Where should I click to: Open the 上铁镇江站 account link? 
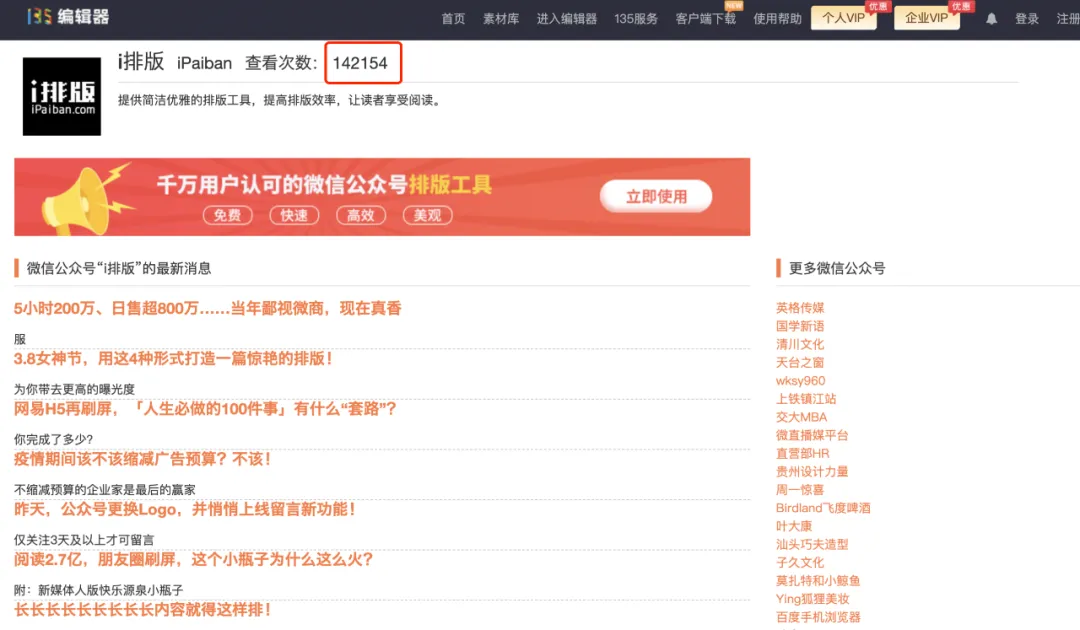(806, 399)
